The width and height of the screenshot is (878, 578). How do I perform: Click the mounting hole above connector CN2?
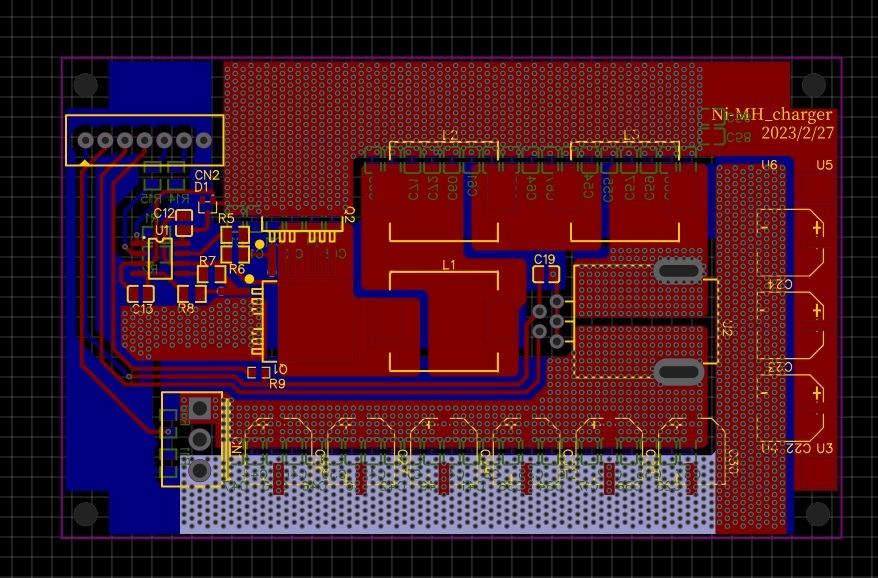(x=86, y=85)
